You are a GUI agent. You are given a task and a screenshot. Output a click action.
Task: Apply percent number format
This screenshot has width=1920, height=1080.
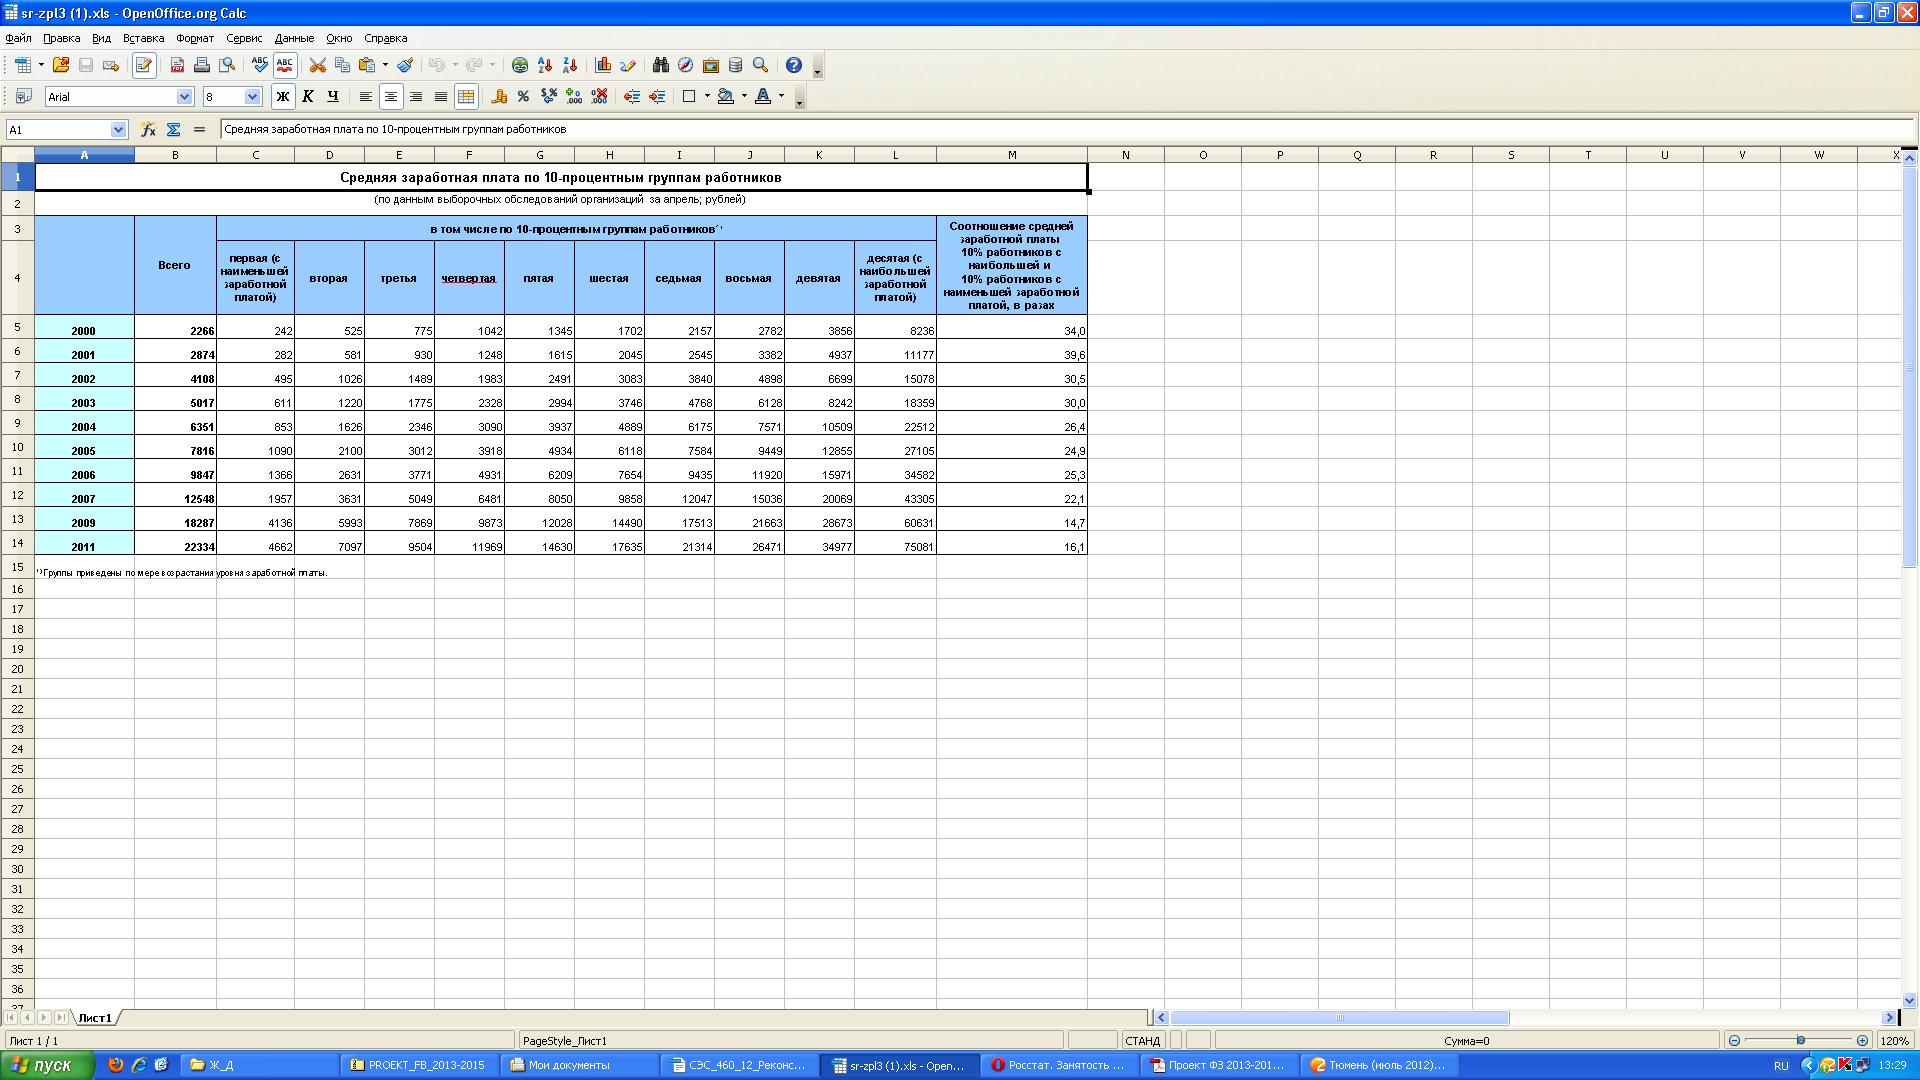523,96
